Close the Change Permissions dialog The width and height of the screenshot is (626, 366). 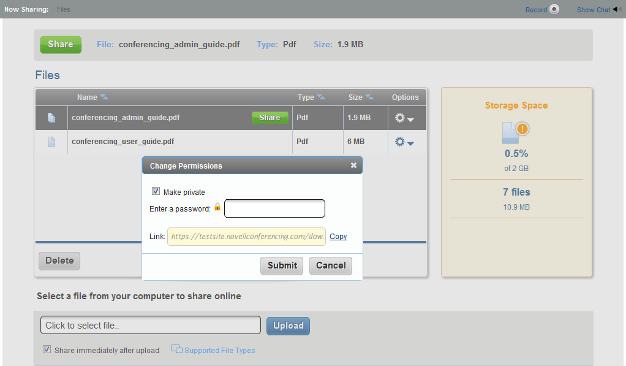[x=353, y=165]
